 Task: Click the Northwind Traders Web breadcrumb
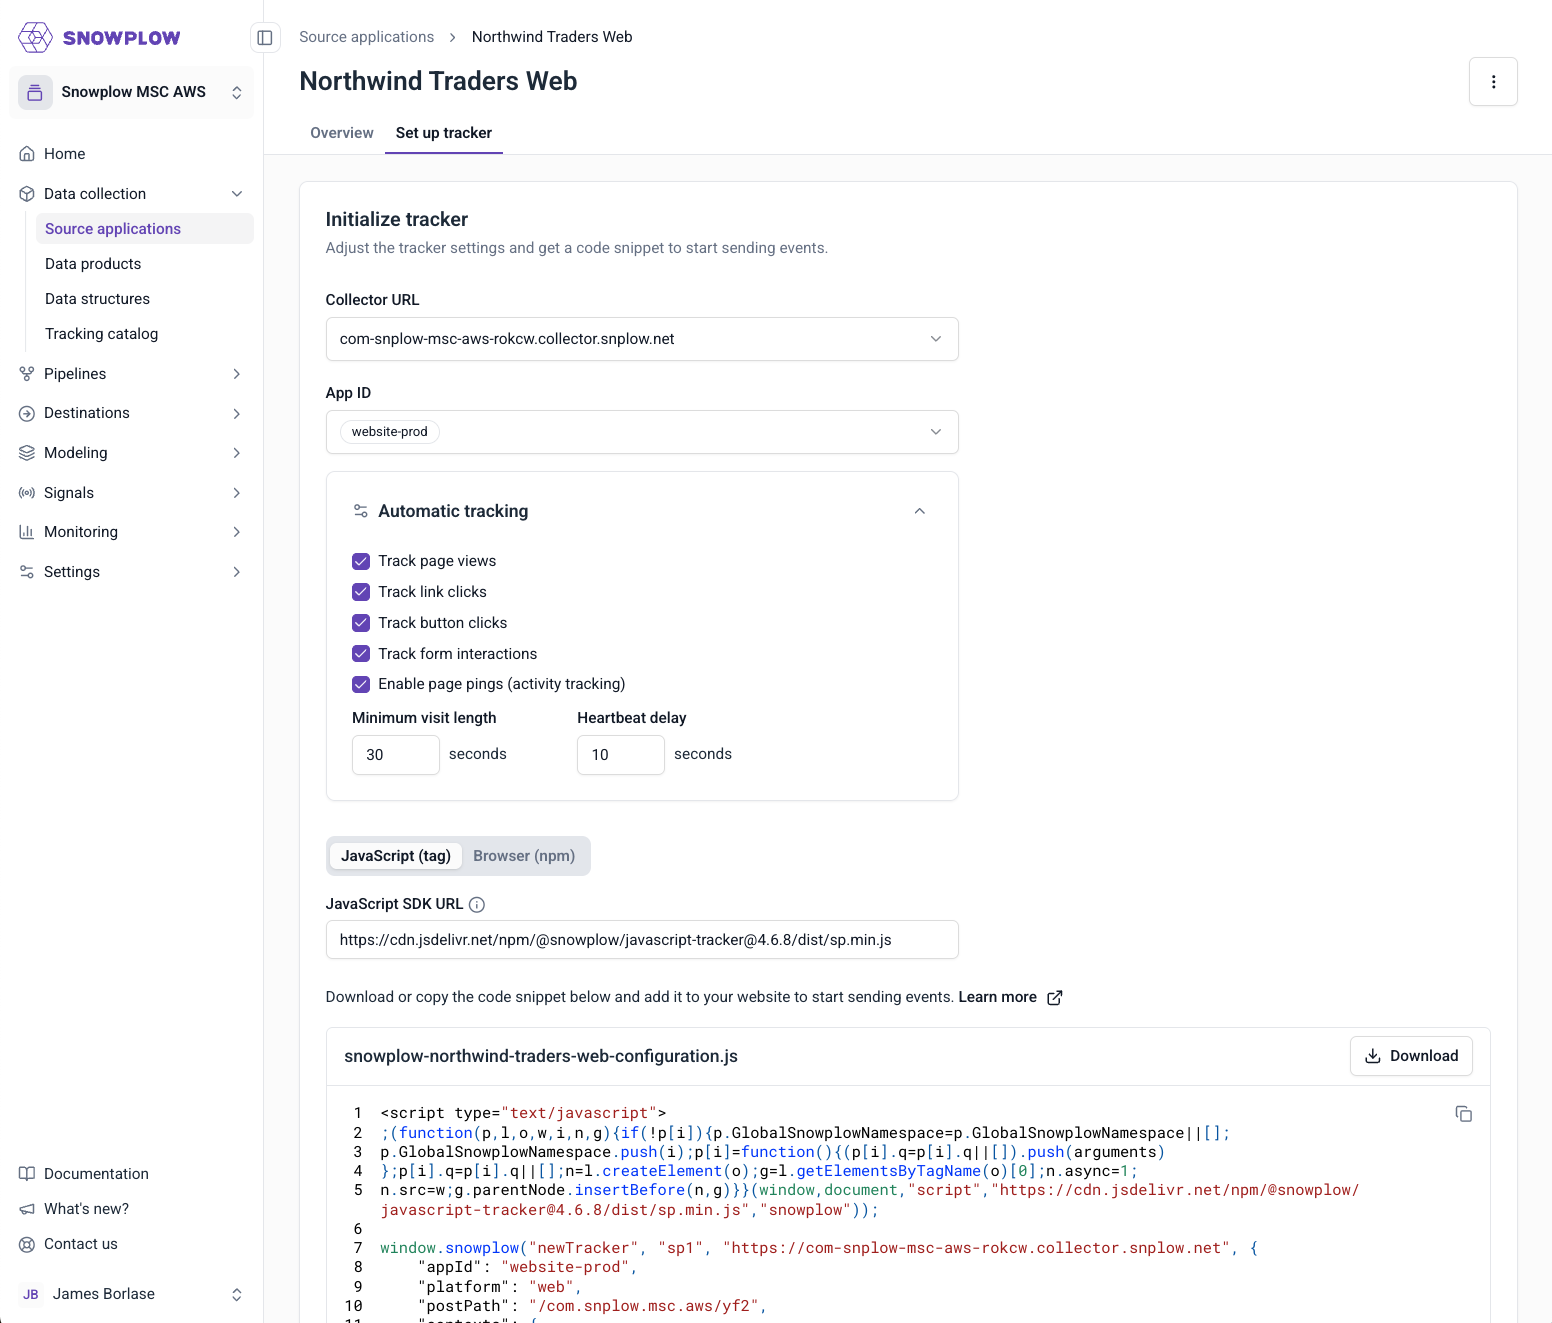click(x=552, y=37)
